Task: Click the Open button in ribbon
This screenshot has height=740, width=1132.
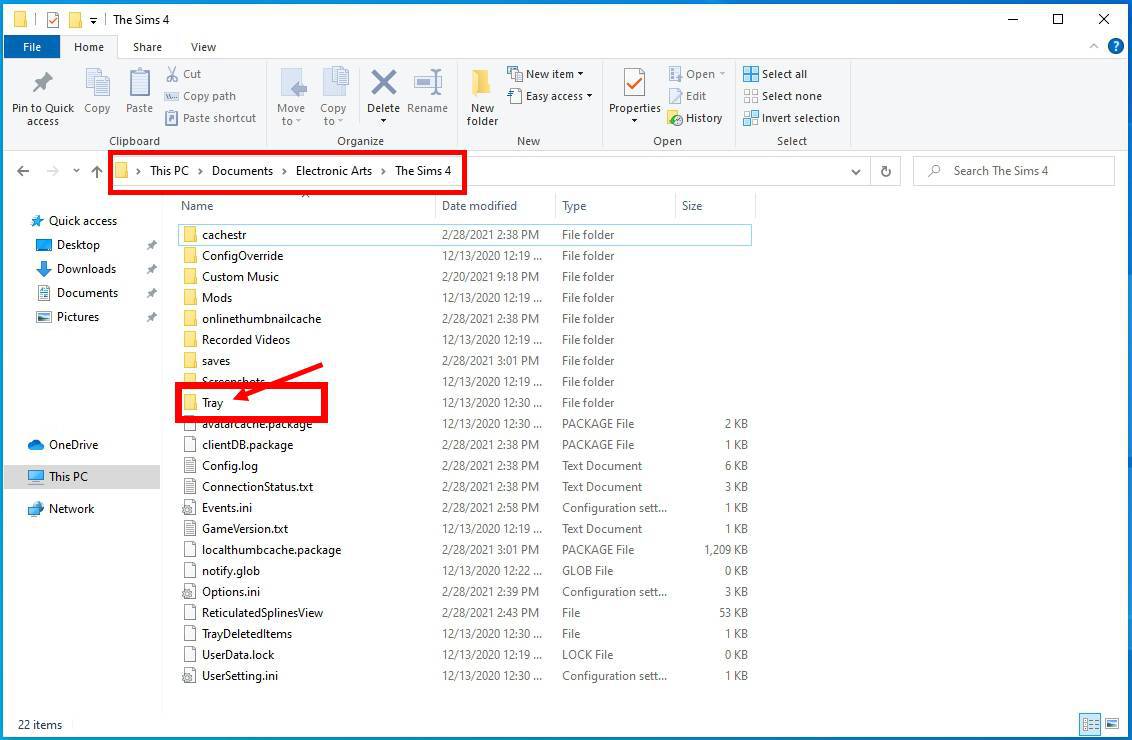Action: [x=697, y=74]
